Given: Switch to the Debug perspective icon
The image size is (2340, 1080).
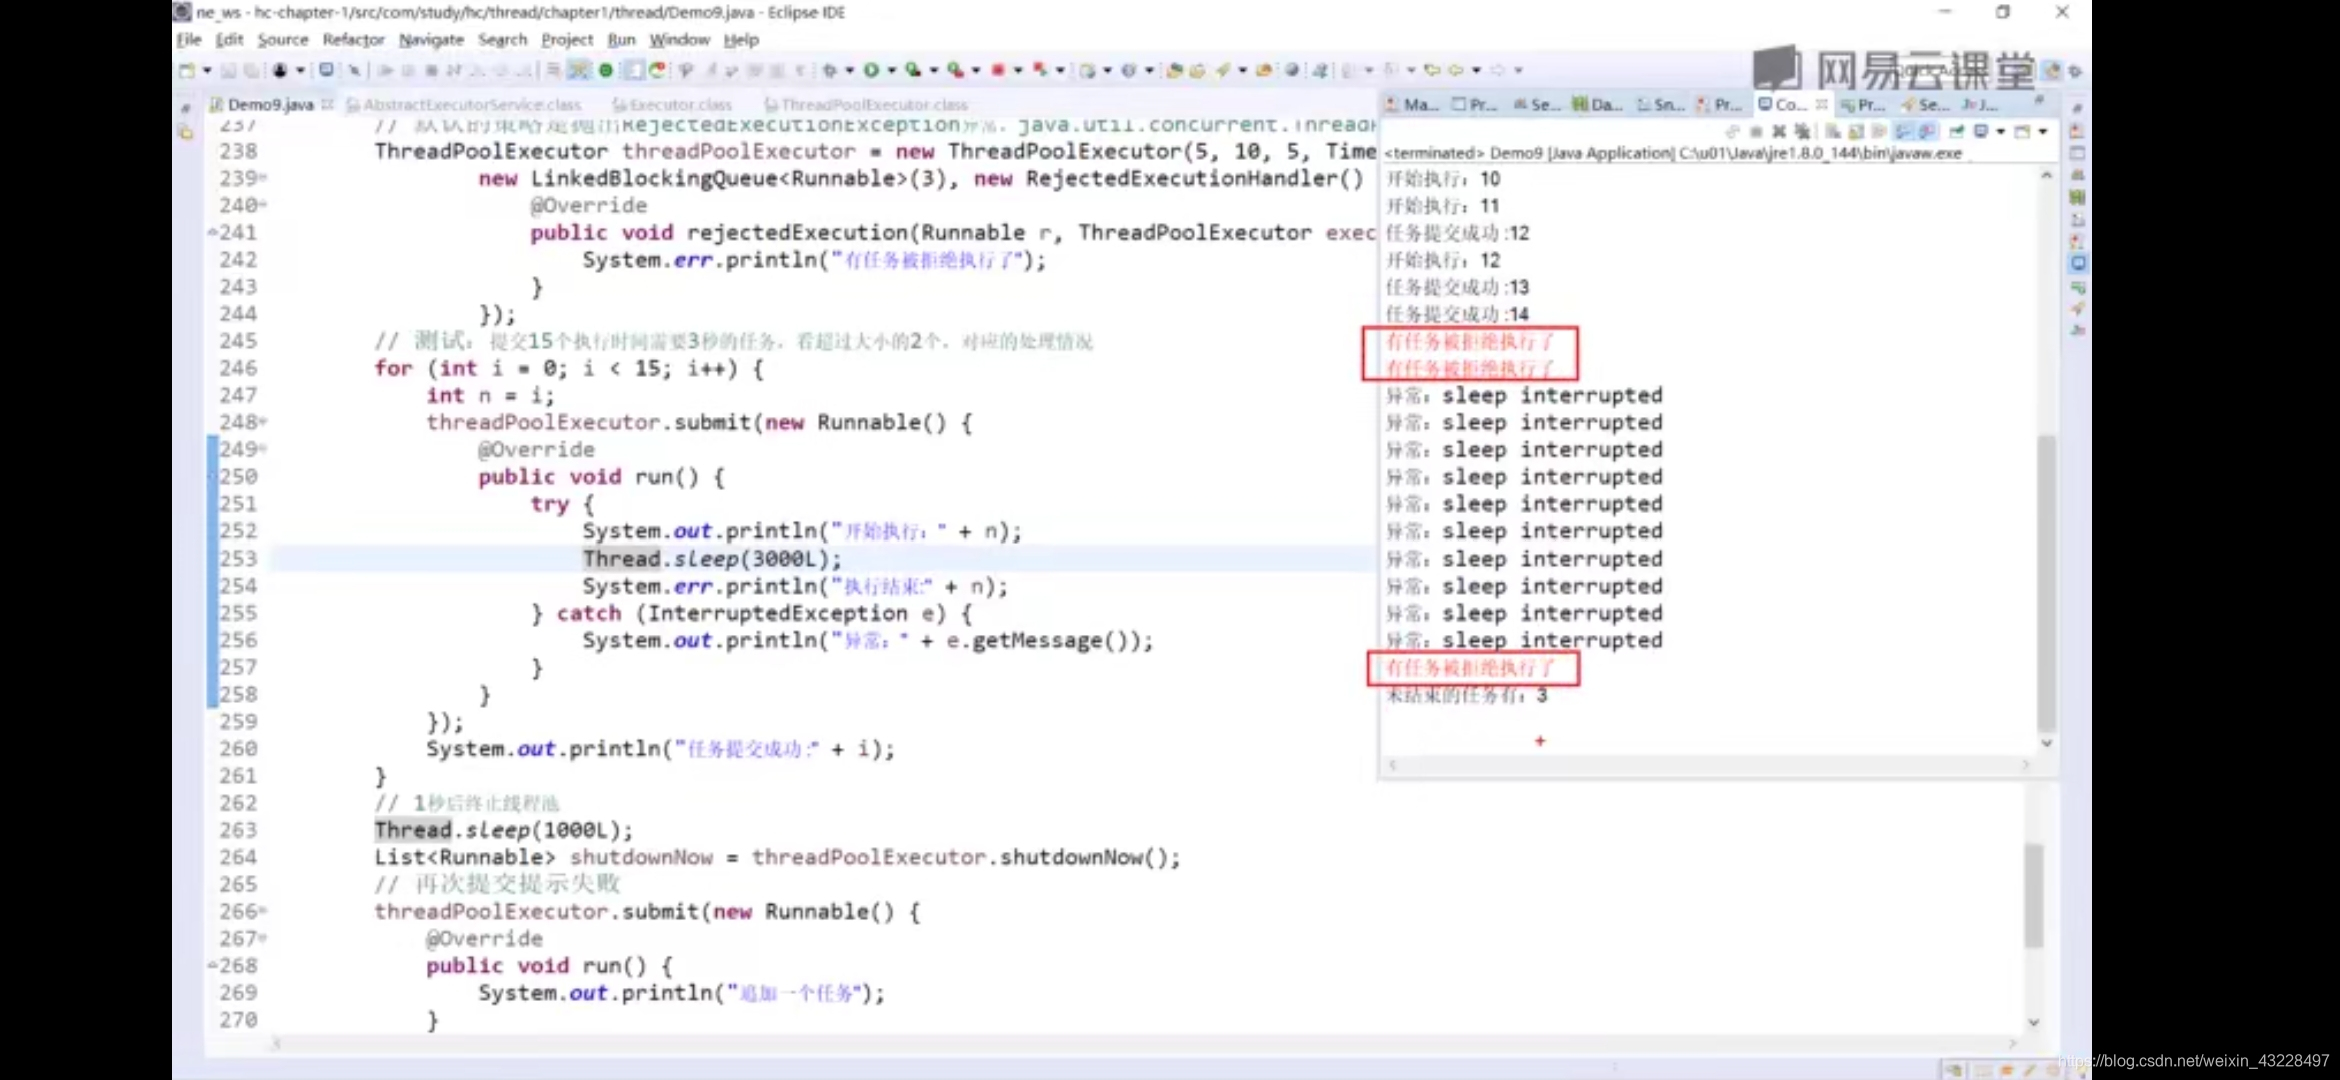Looking at the screenshot, I should point(2075,70).
